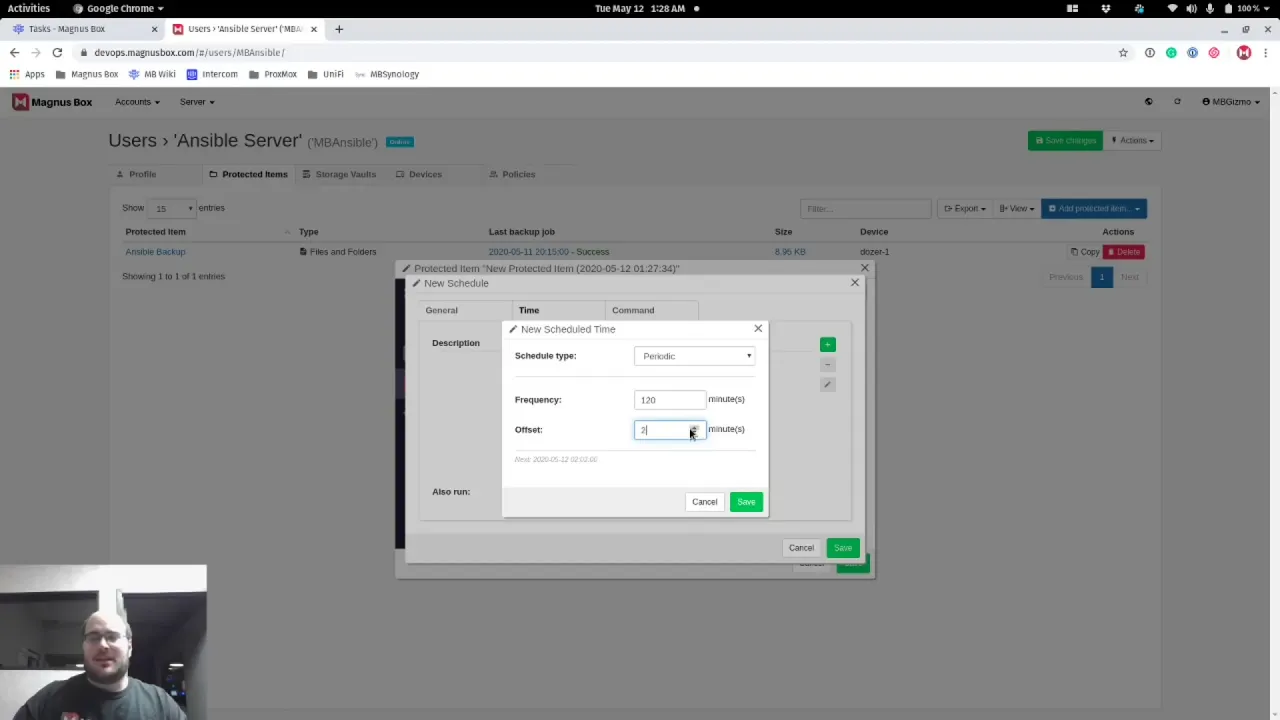Open the Protected Items tab
Image resolution: width=1280 pixels, height=720 pixels.
tap(248, 174)
